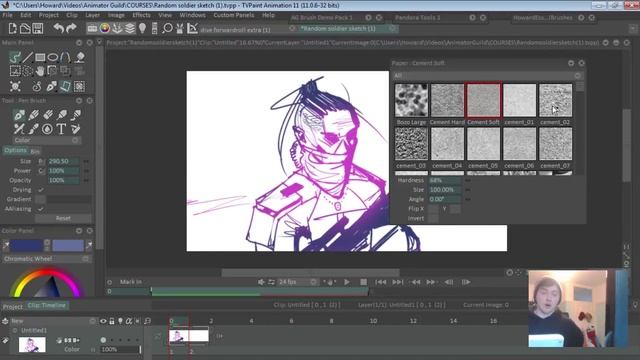Select the straight line tool
Screen dimensions: 640x360
(27, 57)
